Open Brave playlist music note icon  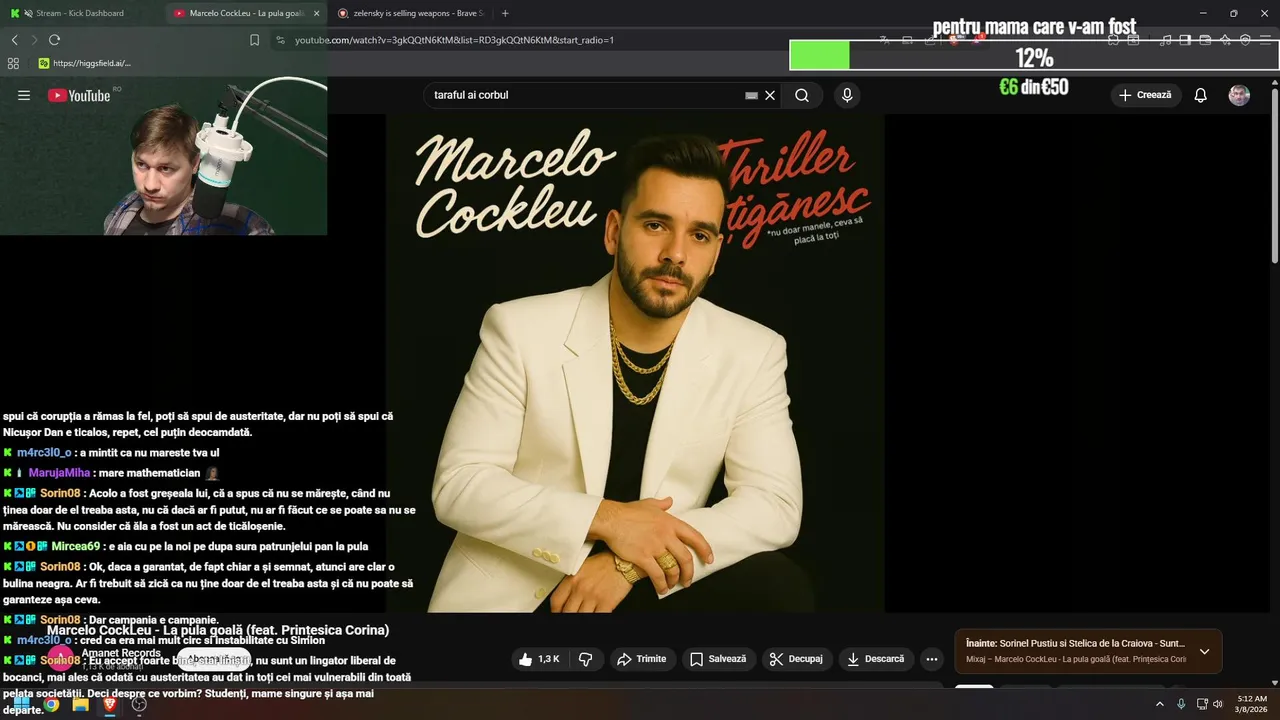click(x=1165, y=40)
